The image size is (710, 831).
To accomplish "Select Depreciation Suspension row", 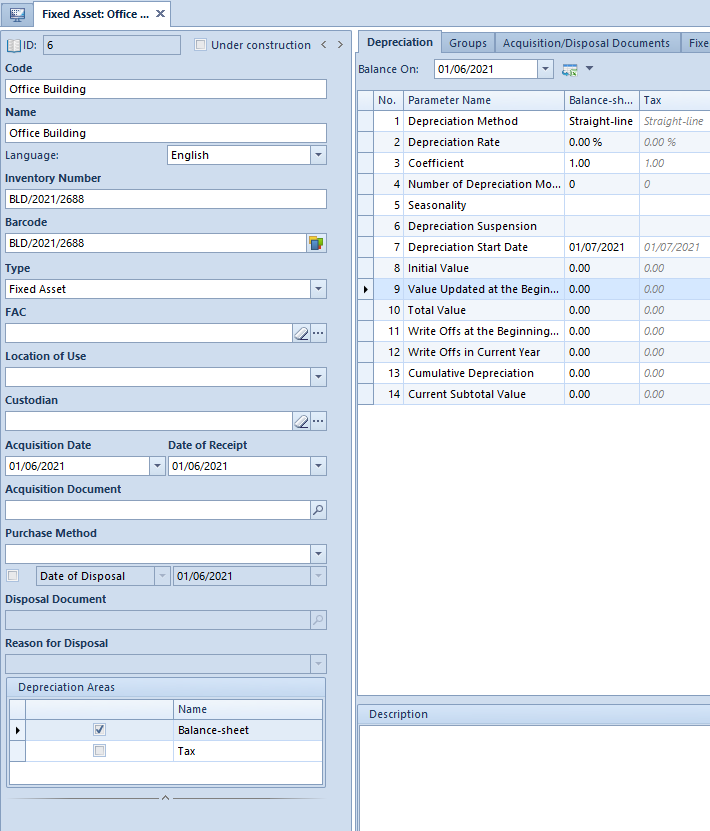I will (x=534, y=226).
